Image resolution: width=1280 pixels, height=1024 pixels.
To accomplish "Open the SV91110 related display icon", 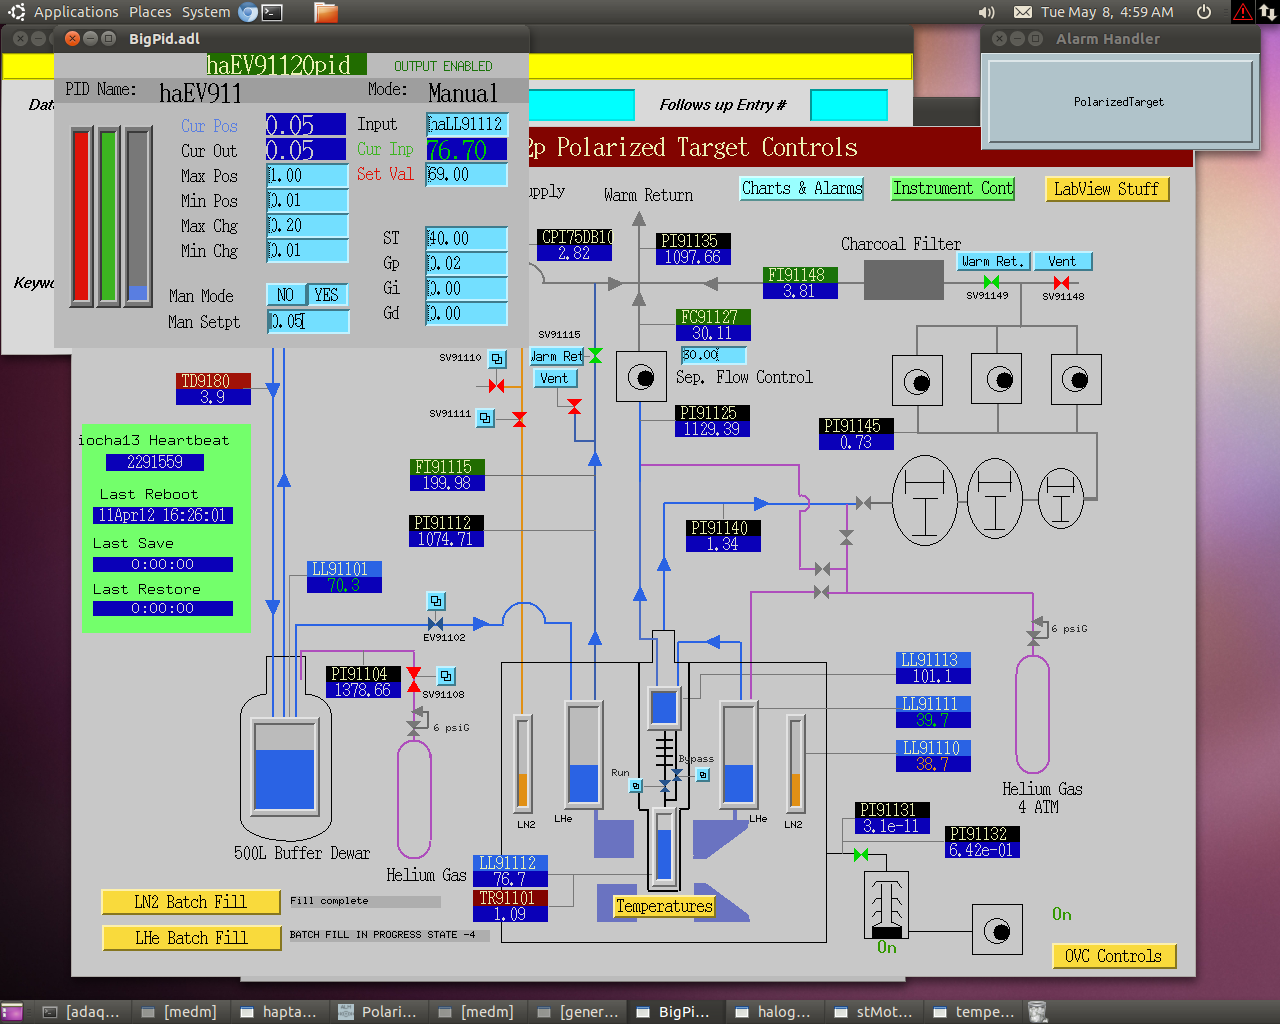I will (x=497, y=359).
